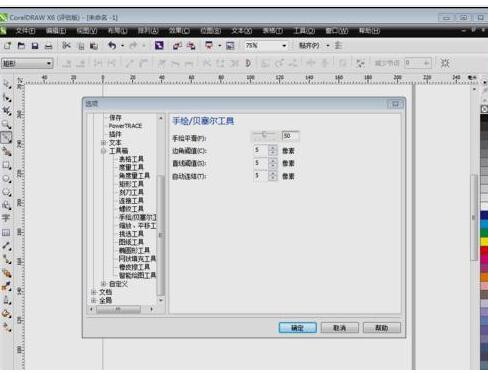
Task: Select 矩形工具 in options tree
Action: [131, 184]
